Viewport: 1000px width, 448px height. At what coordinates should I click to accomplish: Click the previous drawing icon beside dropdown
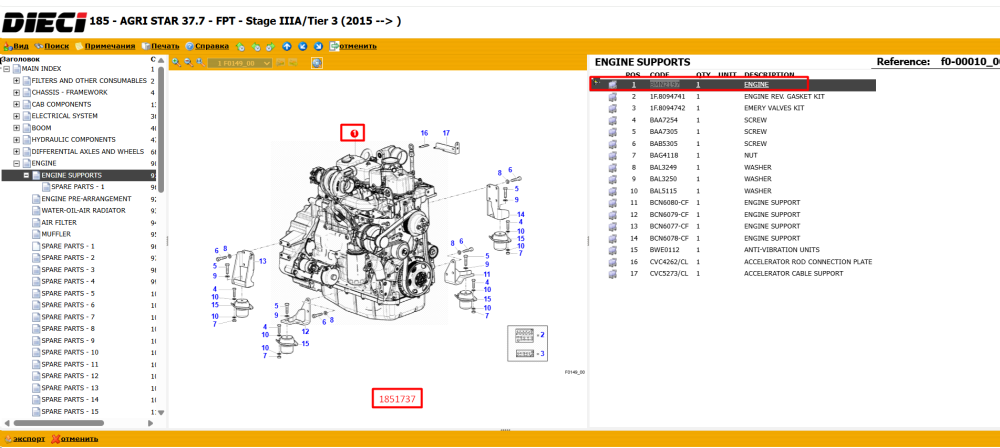(x=281, y=63)
